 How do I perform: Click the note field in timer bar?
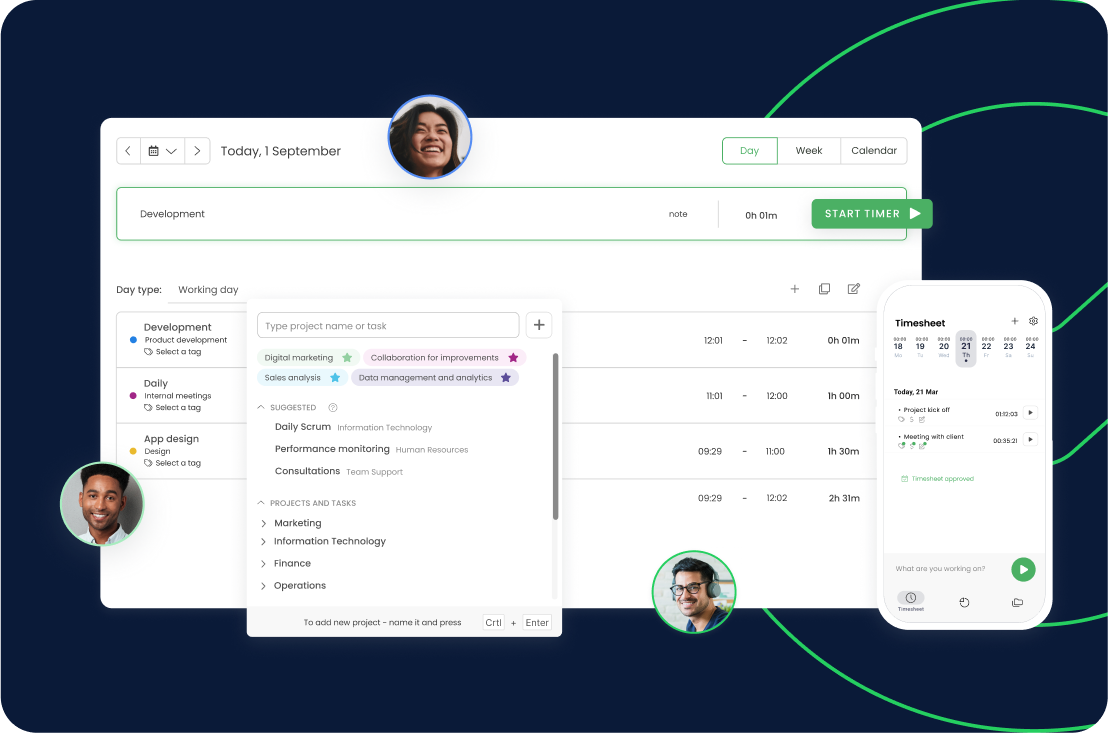point(678,214)
